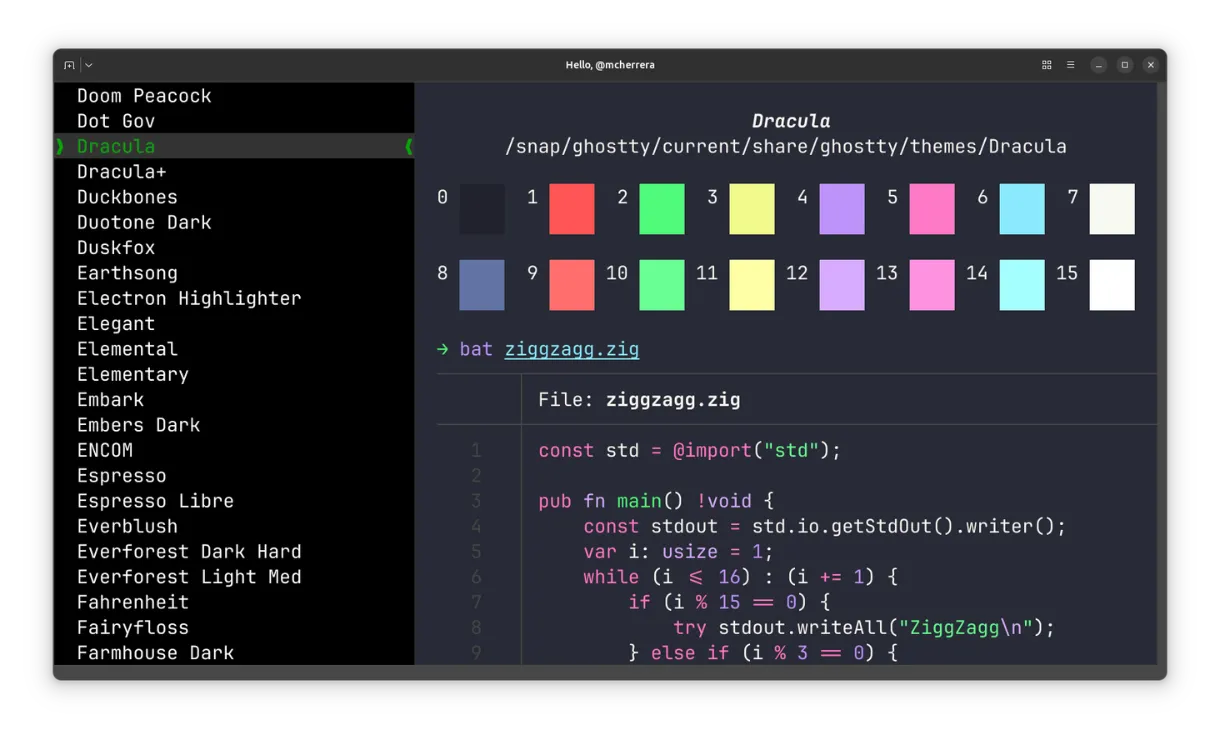Open the tab overview grid icon
The width and height of the screenshot is (1219, 737).
[1046, 65]
